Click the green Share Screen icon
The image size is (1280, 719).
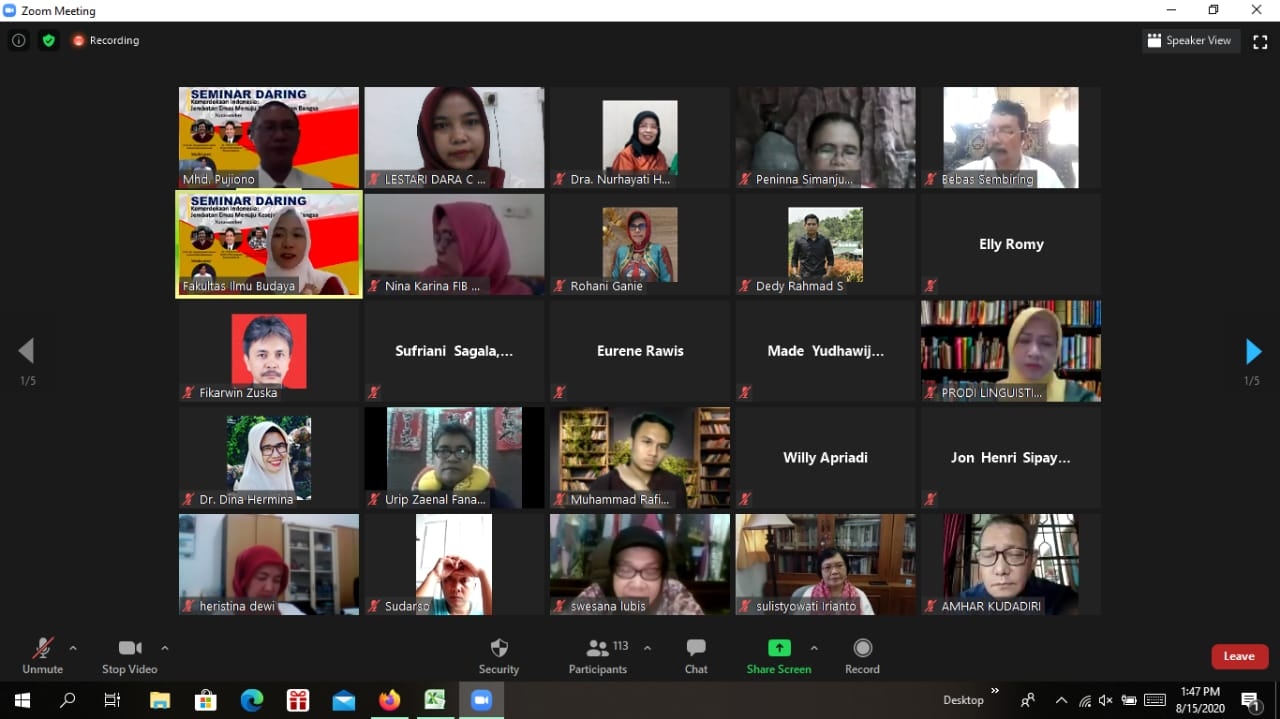point(778,648)
